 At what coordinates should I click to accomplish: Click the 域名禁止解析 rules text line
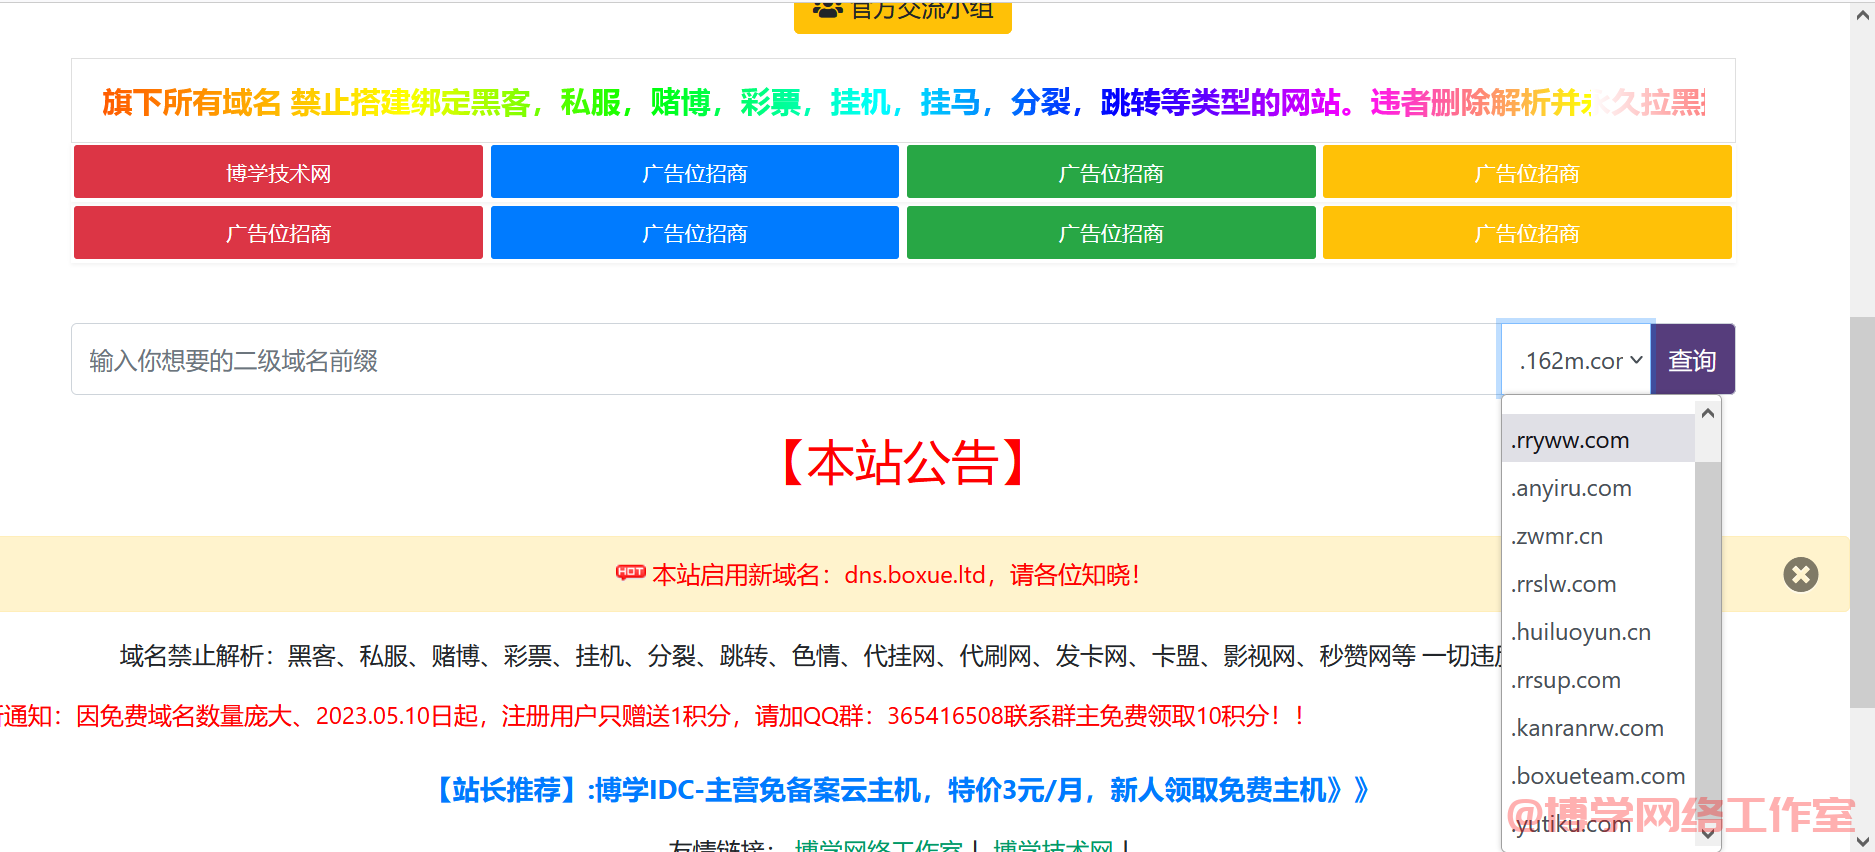click(810, 656)
